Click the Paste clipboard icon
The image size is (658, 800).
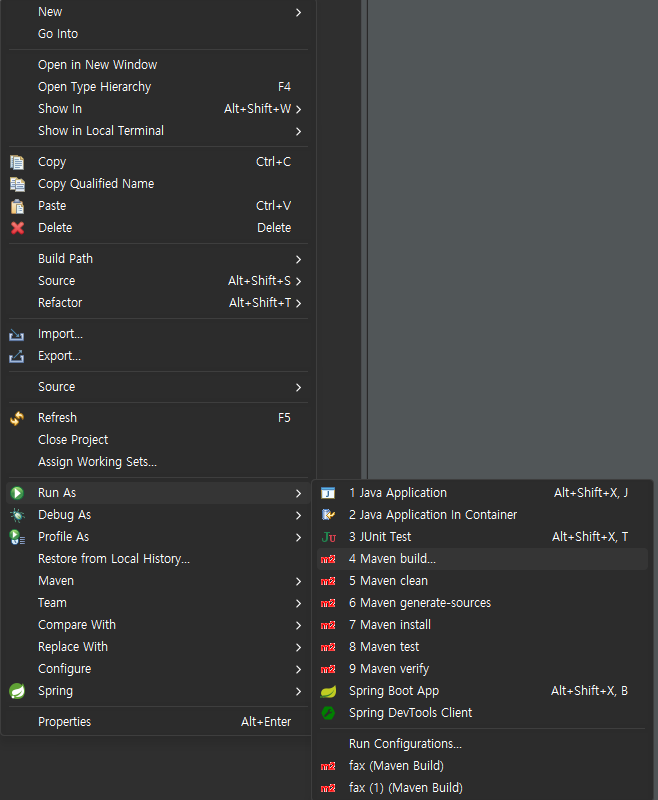[x=17, y=206]
